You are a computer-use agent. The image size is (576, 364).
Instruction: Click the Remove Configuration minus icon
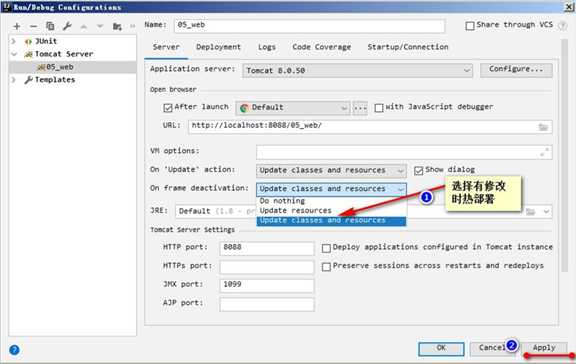pyautogui.click(x=33, y=26)
